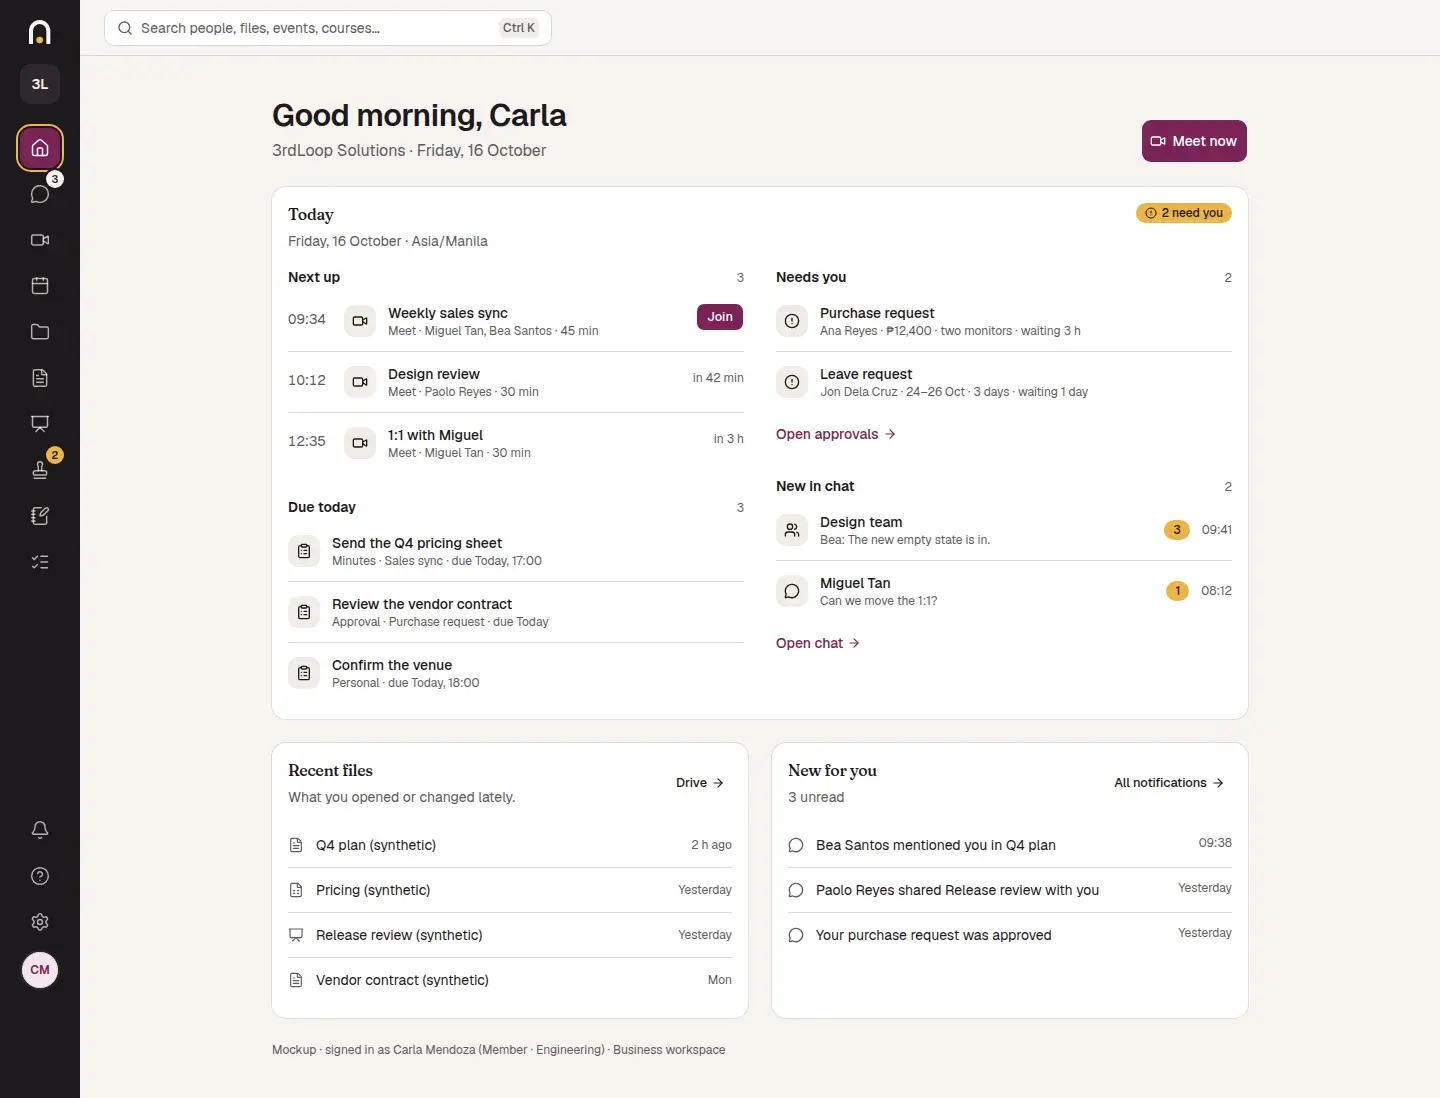Open the video camera Meet icon in sidebar
The image size is (1440, 1098).
[x=40, y=240]
